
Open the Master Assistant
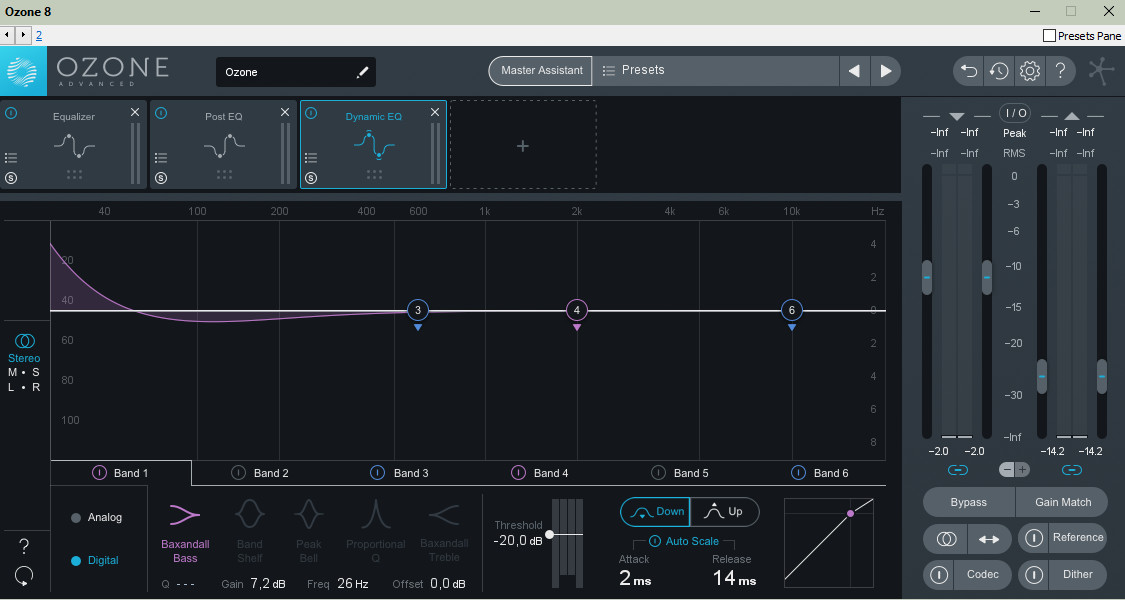click(541, 70)
